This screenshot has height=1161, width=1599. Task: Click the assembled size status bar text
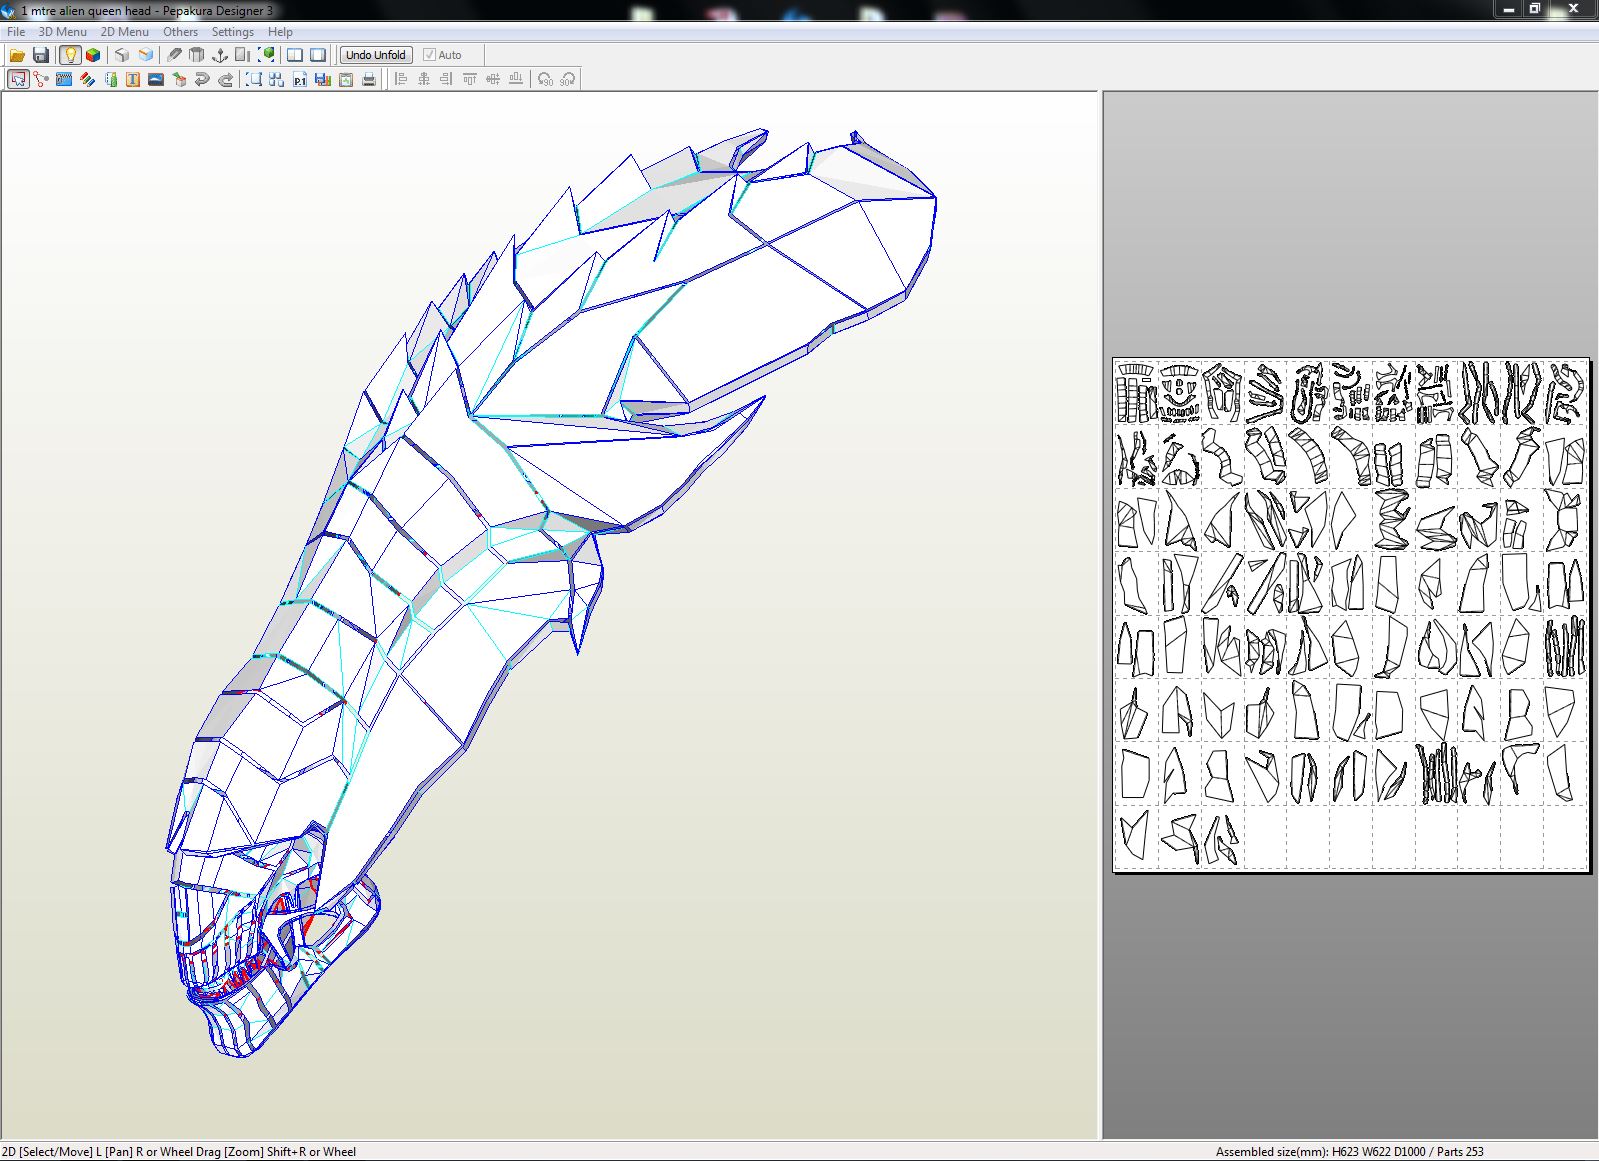pyautogui.click(x=1349, y=1151)
